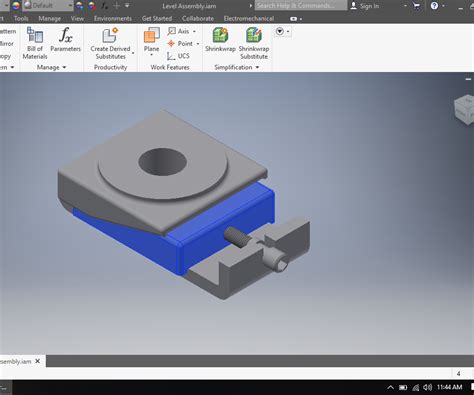The height and width of the screenshot is (395, 474).
Task: Expand the Create Derived Substitutes dropdown arrow
Action: point(133,53)
